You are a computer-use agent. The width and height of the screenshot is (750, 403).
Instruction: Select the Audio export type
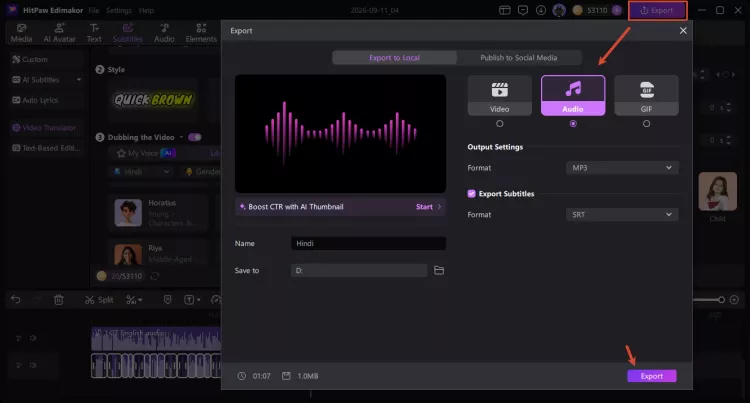click(x=573, y=95)
